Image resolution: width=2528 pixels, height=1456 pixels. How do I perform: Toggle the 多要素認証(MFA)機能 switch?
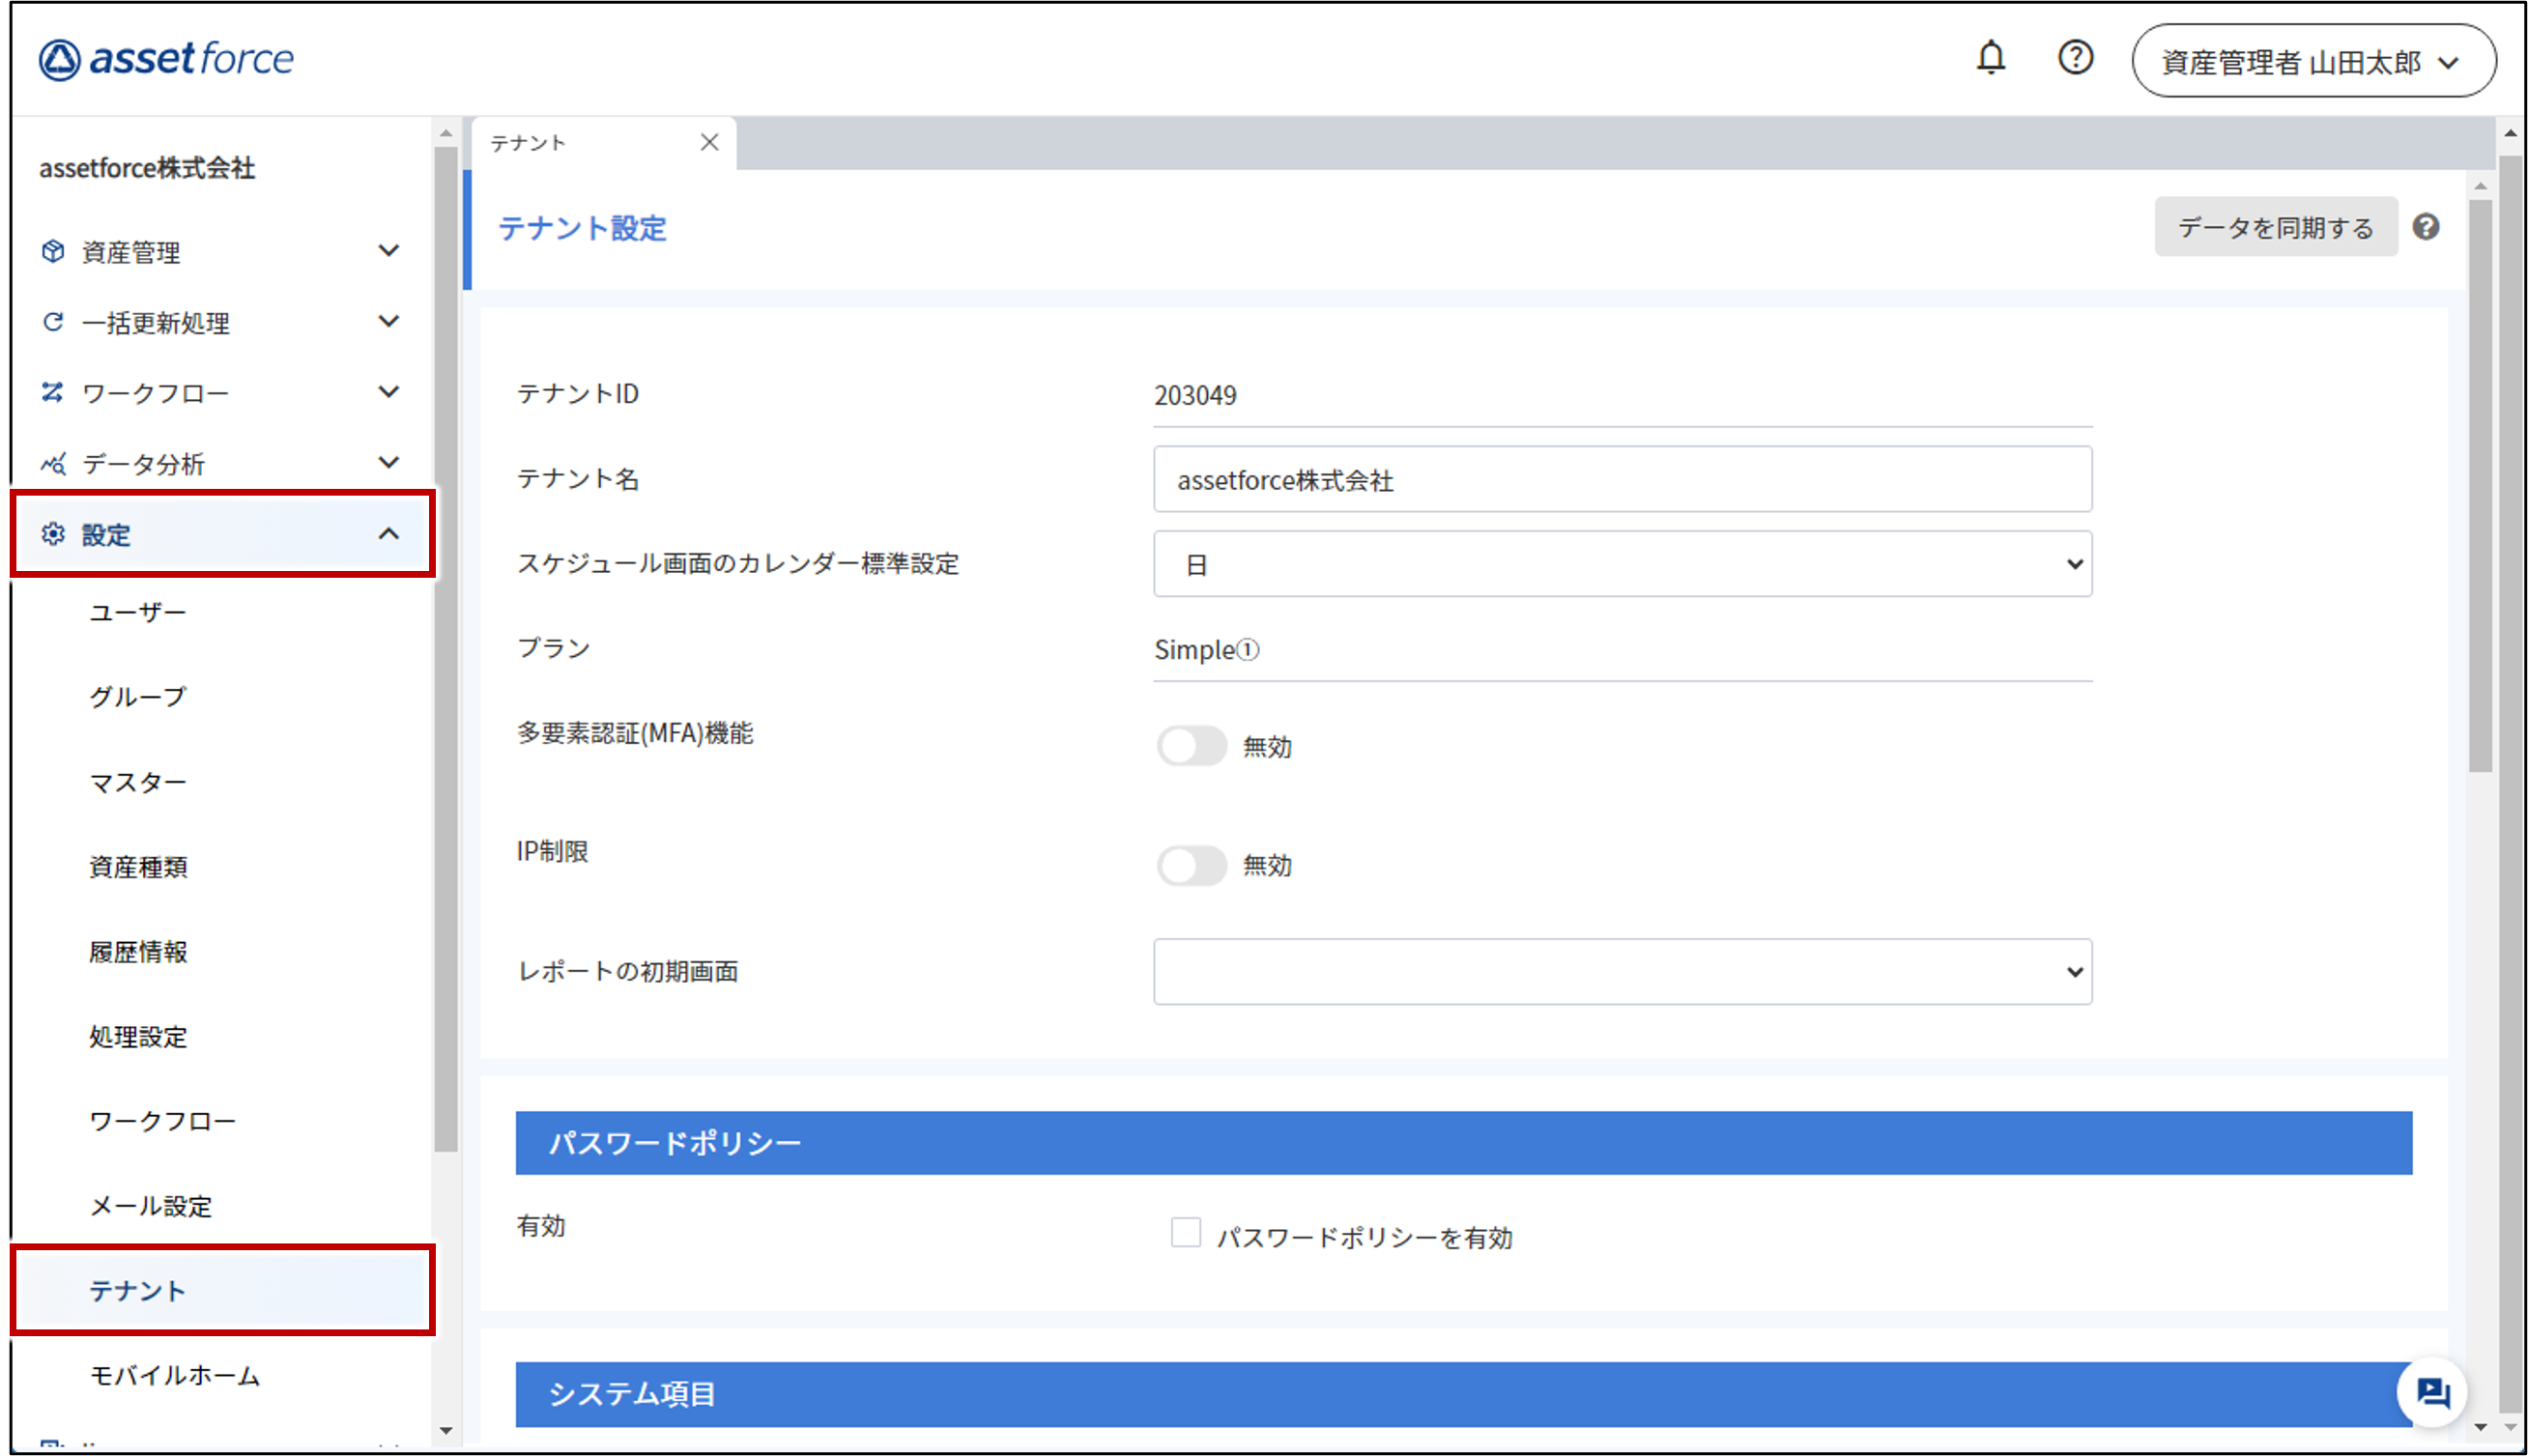(1191, 746)
